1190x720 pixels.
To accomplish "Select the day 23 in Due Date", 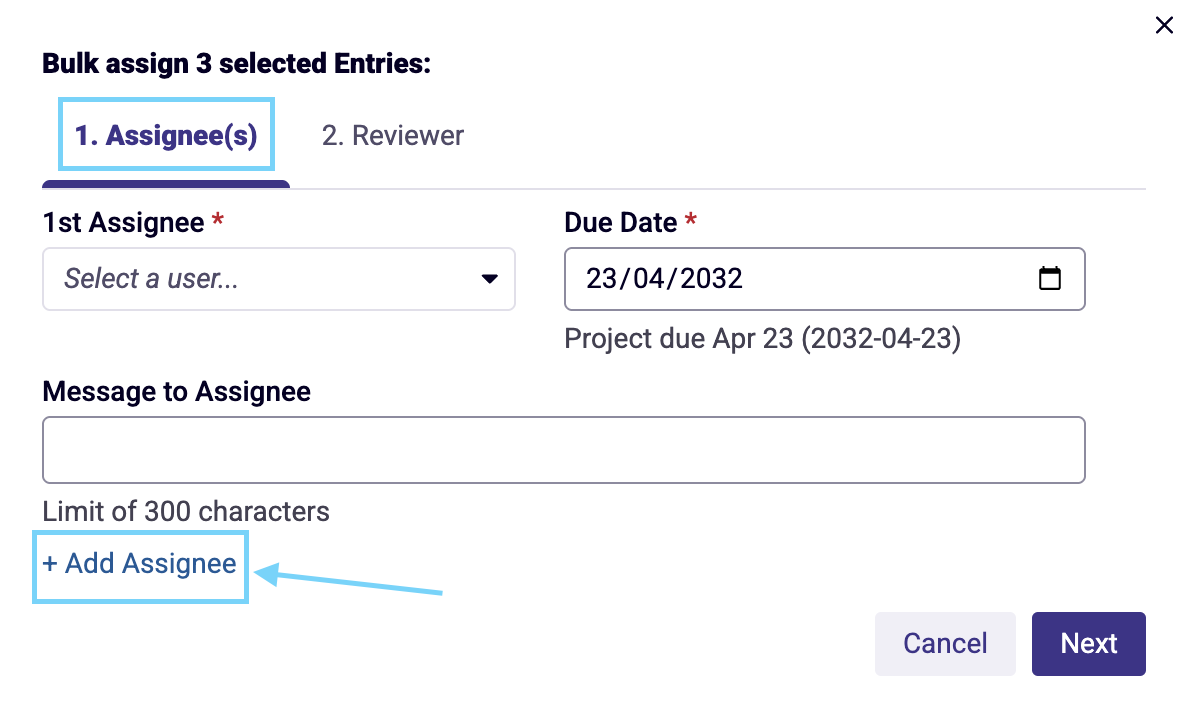I will (601, 278).
